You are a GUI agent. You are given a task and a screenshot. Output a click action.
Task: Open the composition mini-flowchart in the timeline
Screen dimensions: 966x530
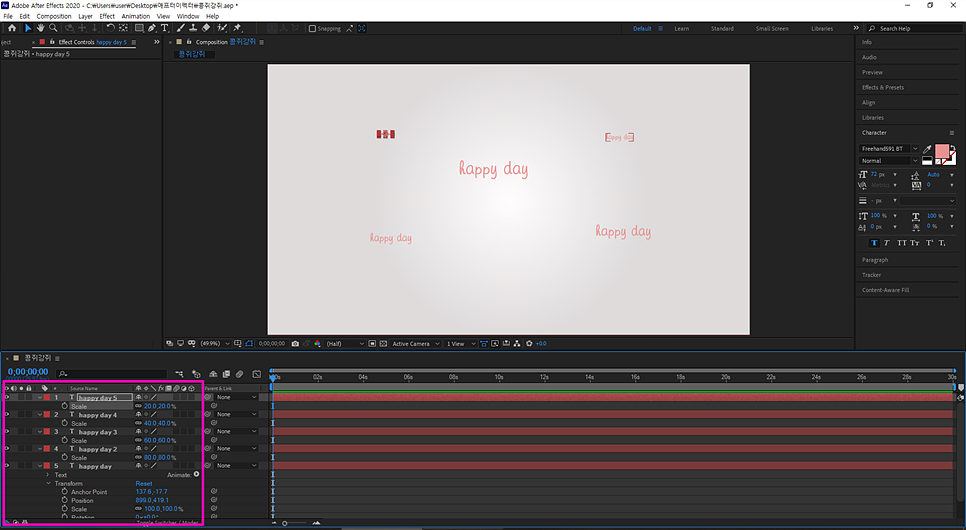(179, 374)
